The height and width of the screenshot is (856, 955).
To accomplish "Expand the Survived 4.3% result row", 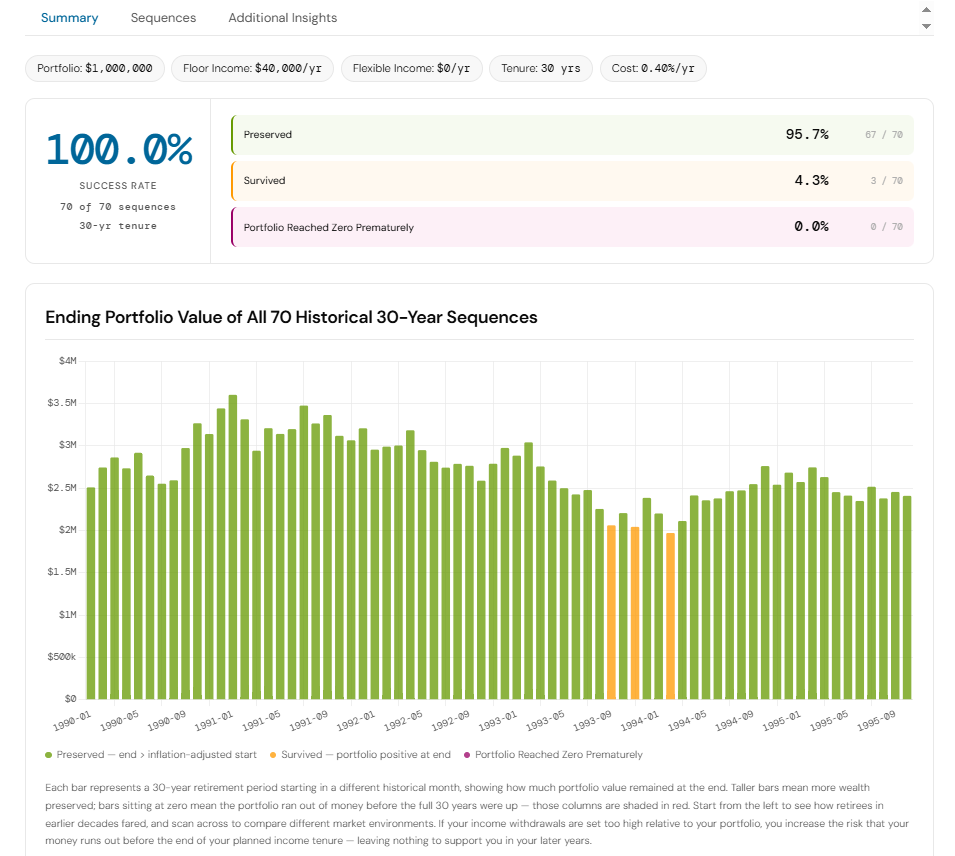I will click(572, 181).
